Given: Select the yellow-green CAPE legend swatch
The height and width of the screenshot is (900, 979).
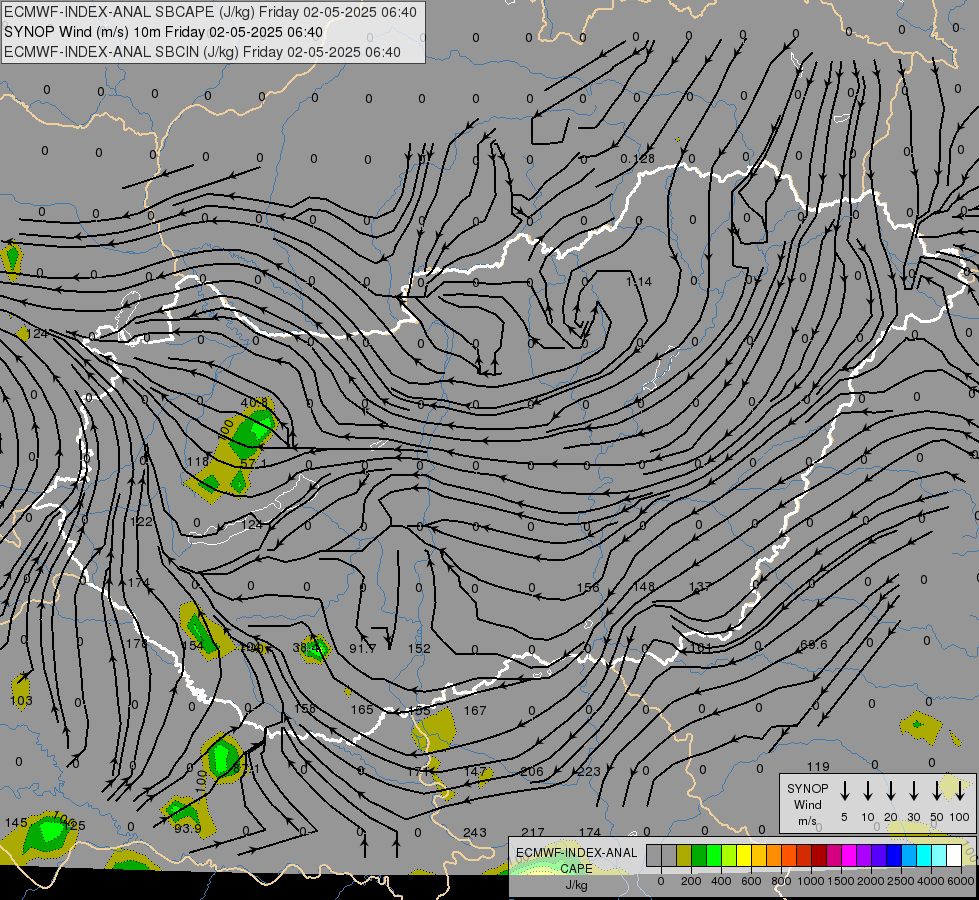Looking at the screenshot, I should point(729,856).
